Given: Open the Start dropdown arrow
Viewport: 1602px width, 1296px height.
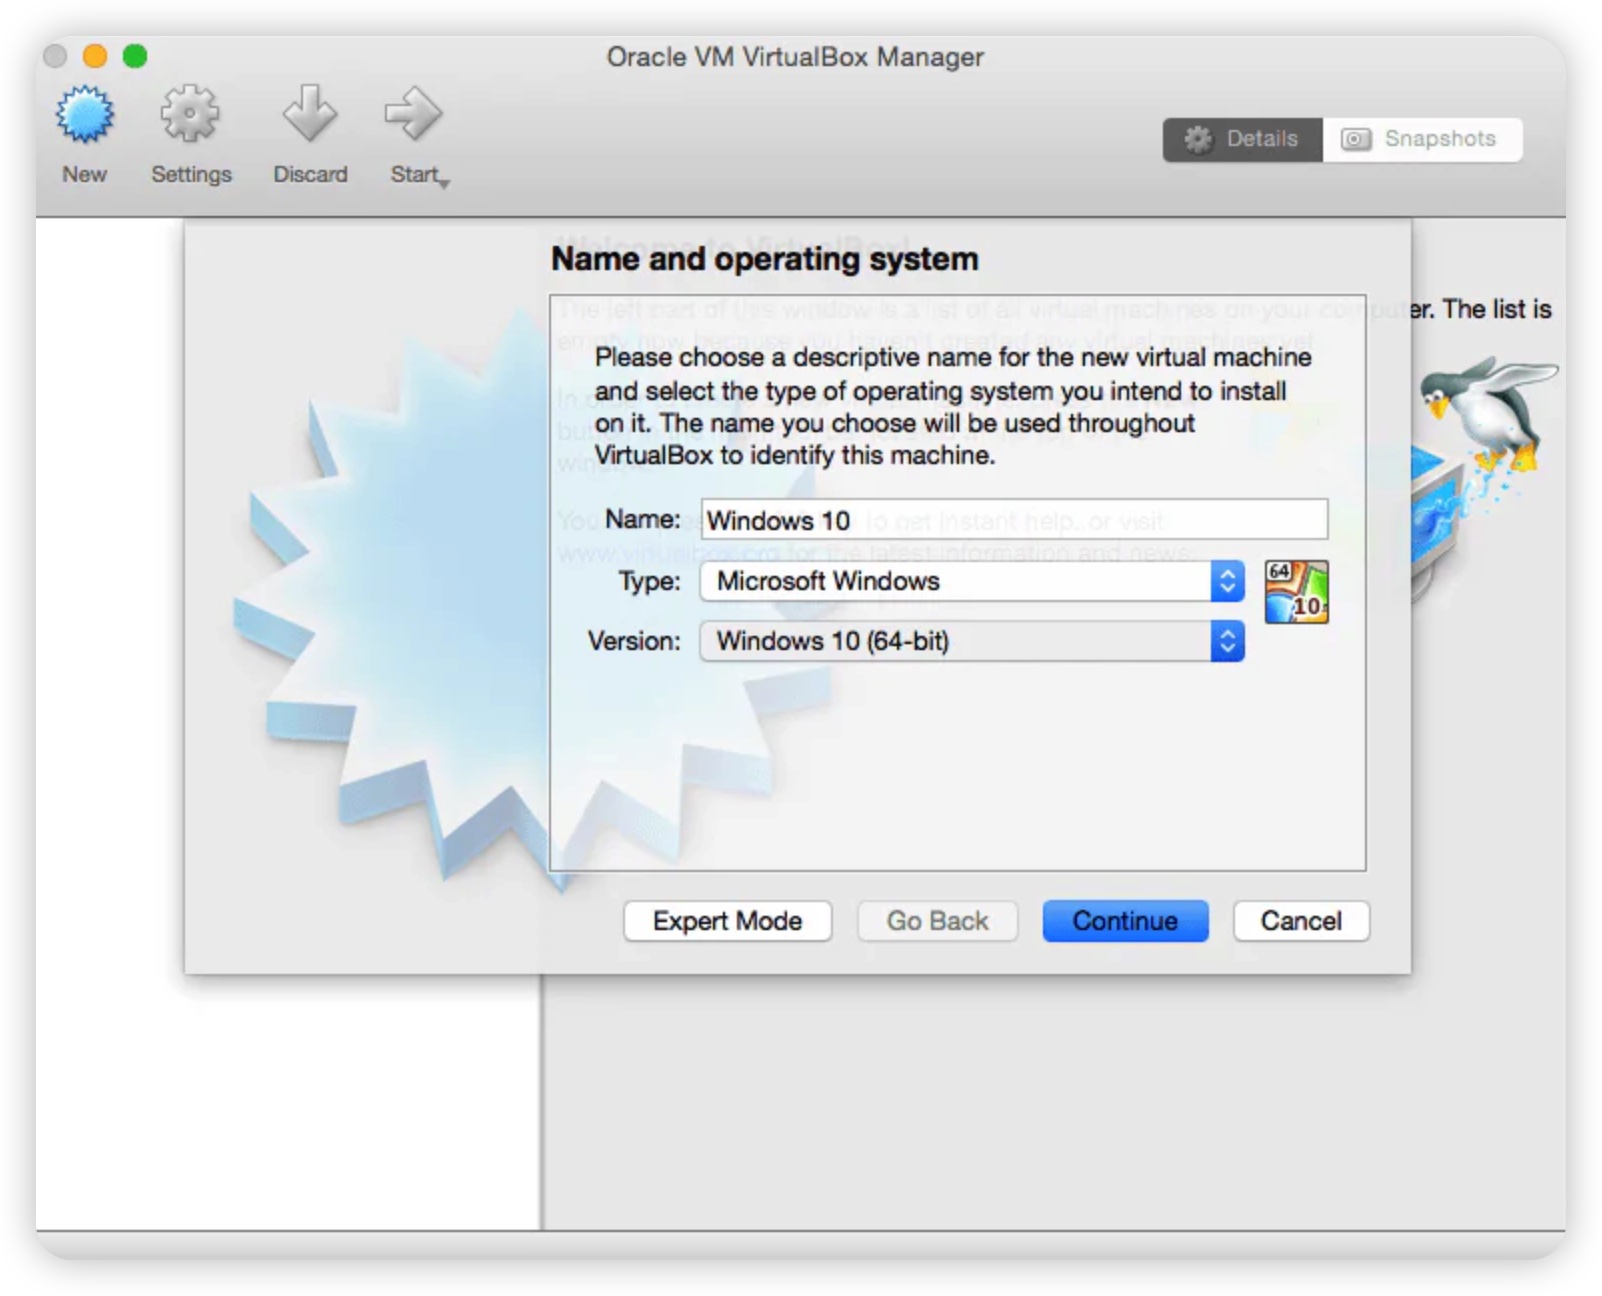Looking at the screenshot, I should 445,183.
